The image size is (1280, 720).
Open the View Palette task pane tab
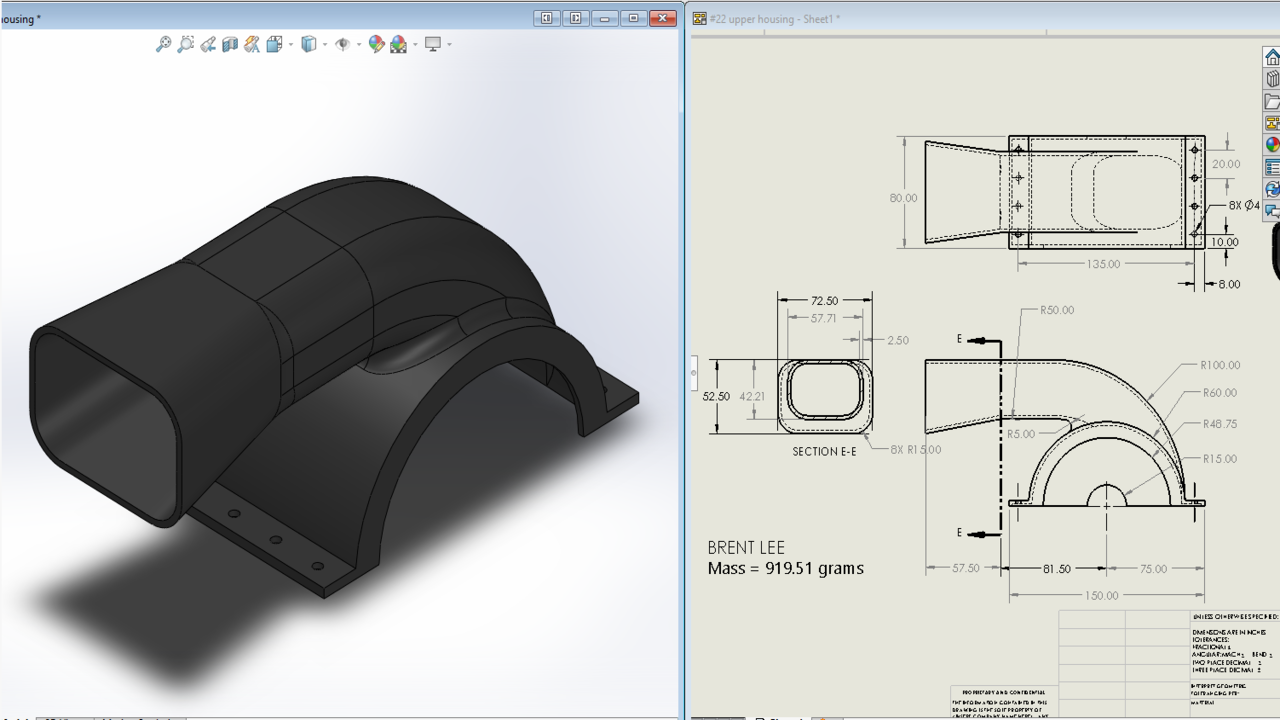1272,123
